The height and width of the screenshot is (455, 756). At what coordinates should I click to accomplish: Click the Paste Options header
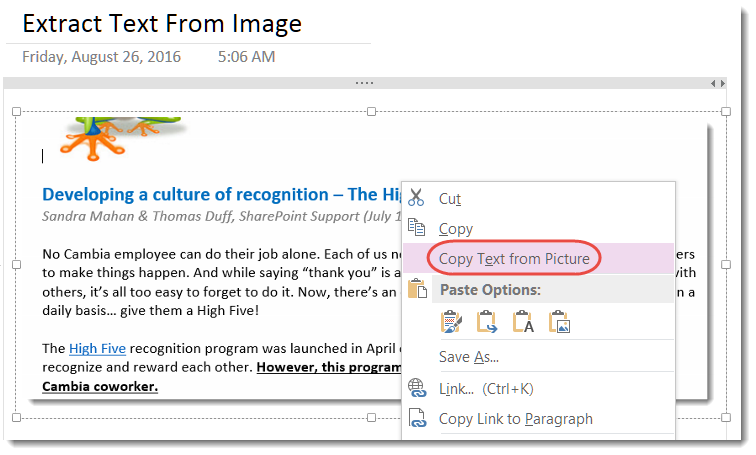coord(490,290)
